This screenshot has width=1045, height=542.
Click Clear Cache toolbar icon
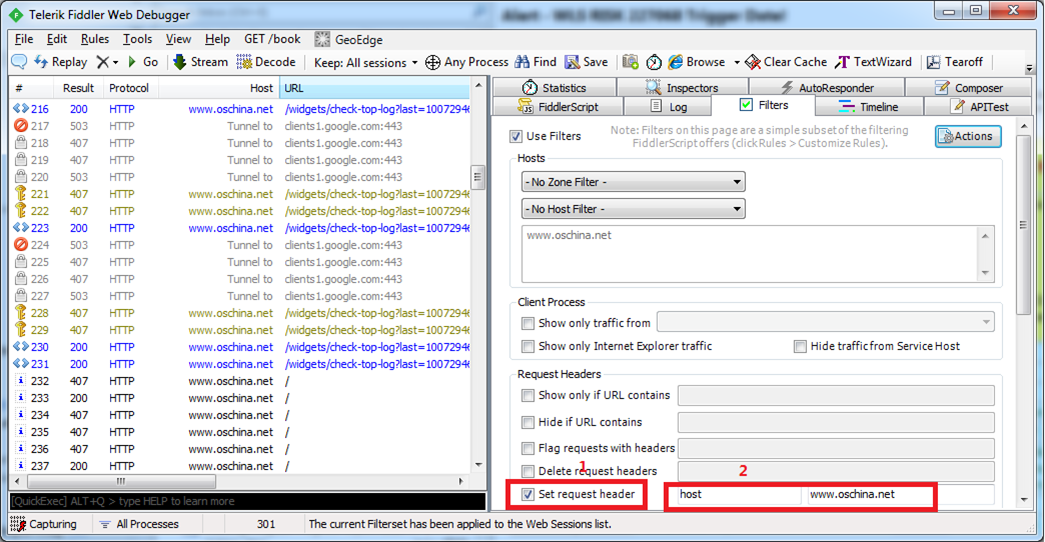click(x=753, y=62)
